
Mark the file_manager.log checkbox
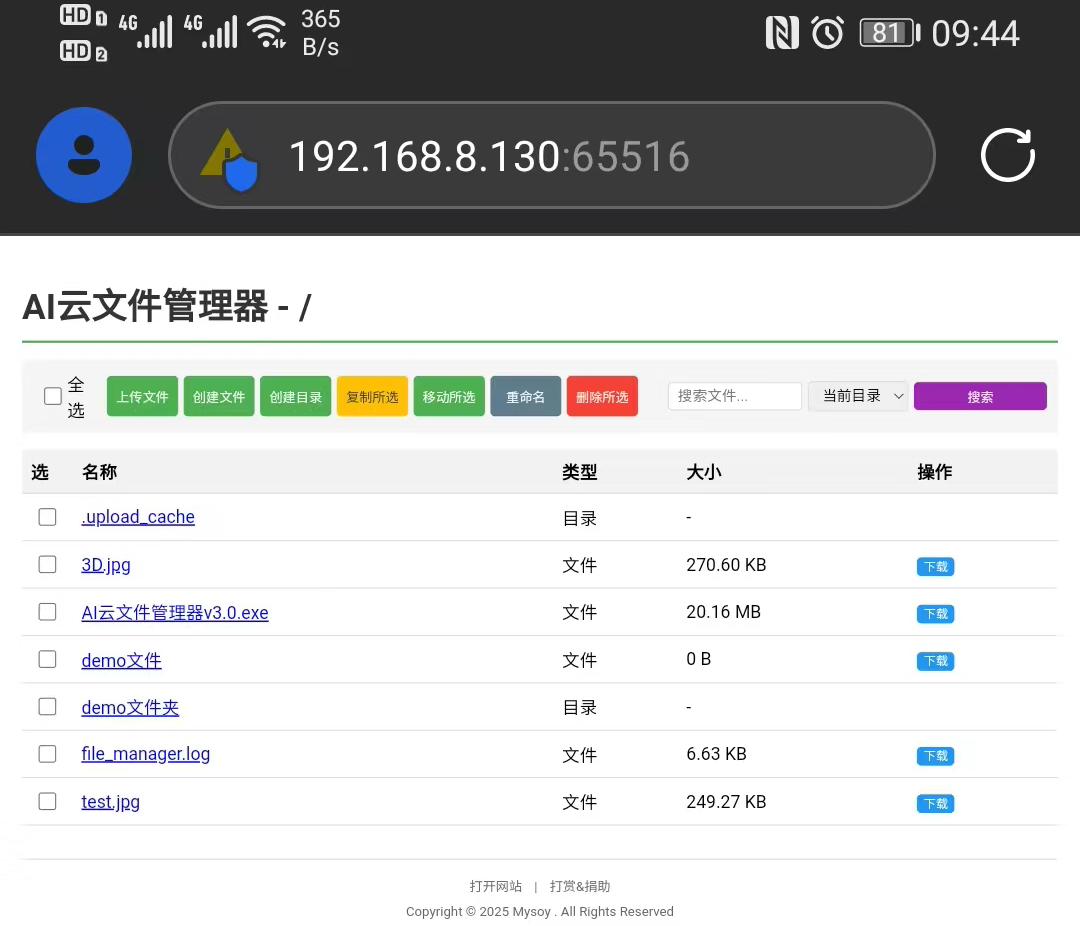[x=48, y=754]
